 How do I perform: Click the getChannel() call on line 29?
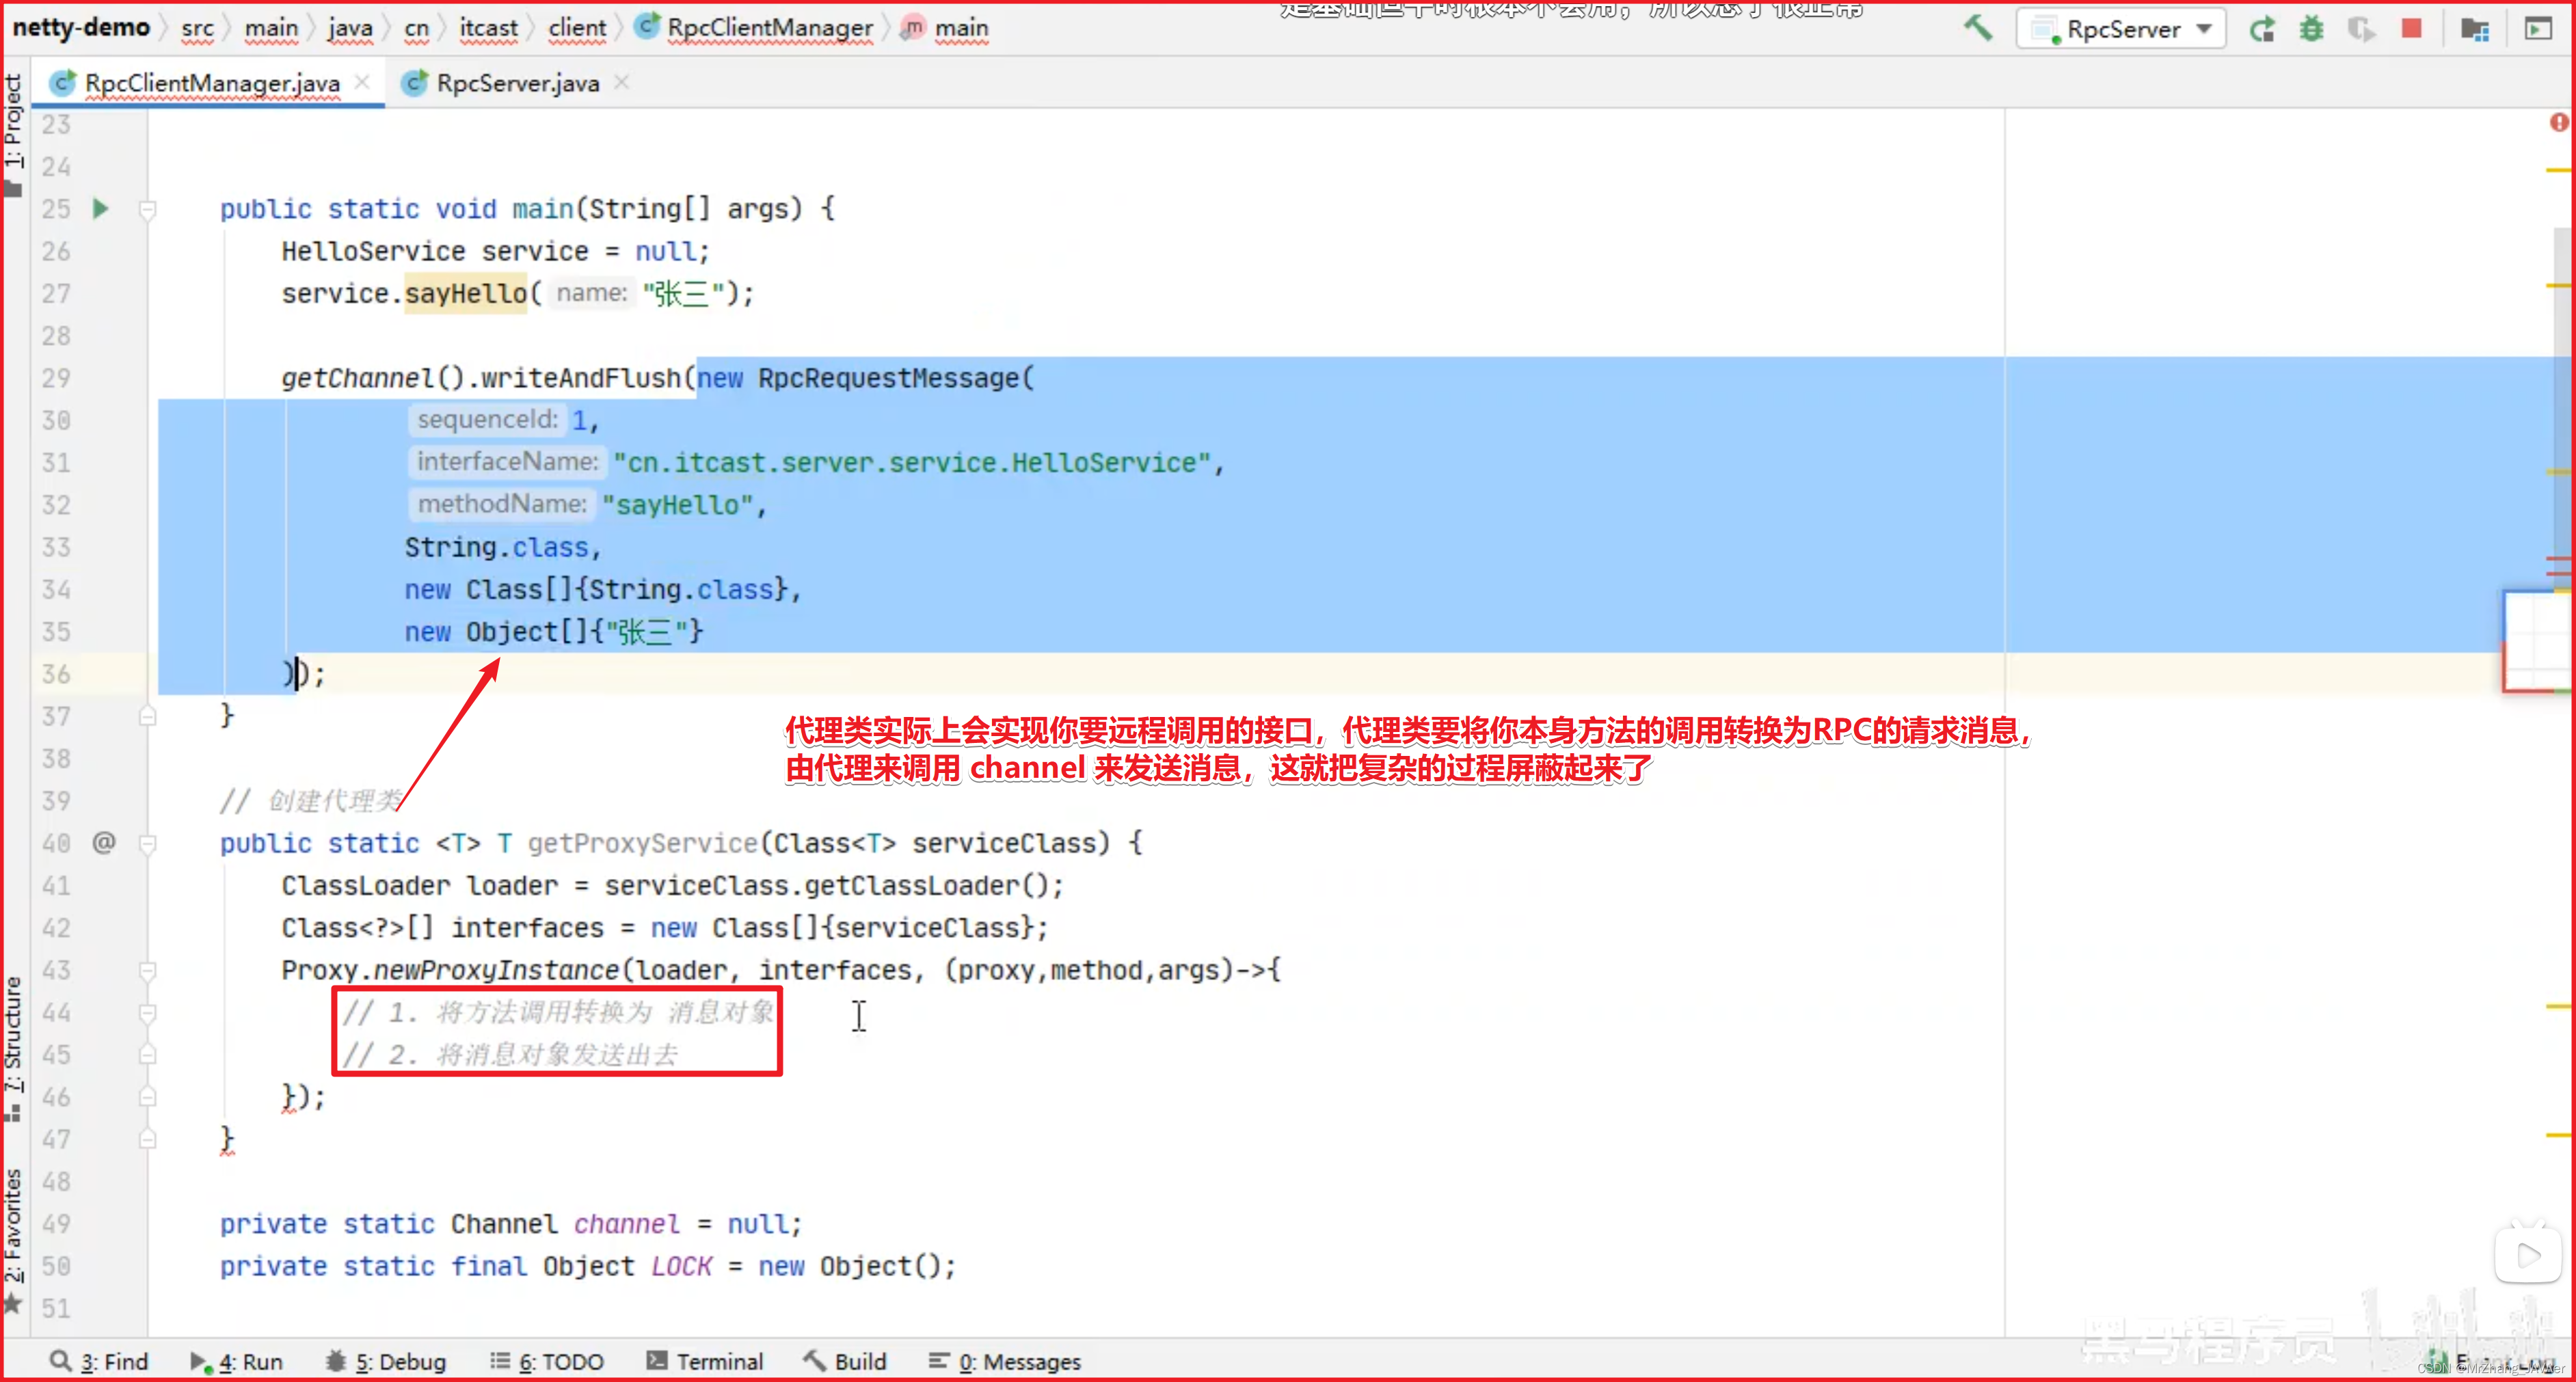click(373, 378)
